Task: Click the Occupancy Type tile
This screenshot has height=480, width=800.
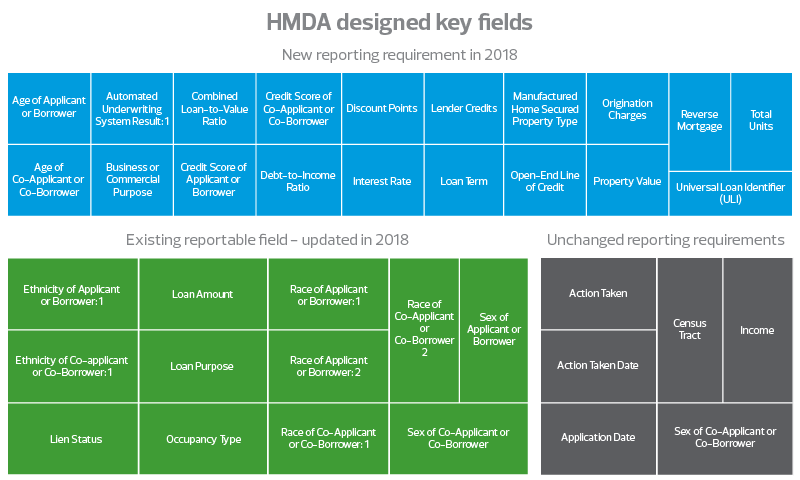Action: click(202, 439)
